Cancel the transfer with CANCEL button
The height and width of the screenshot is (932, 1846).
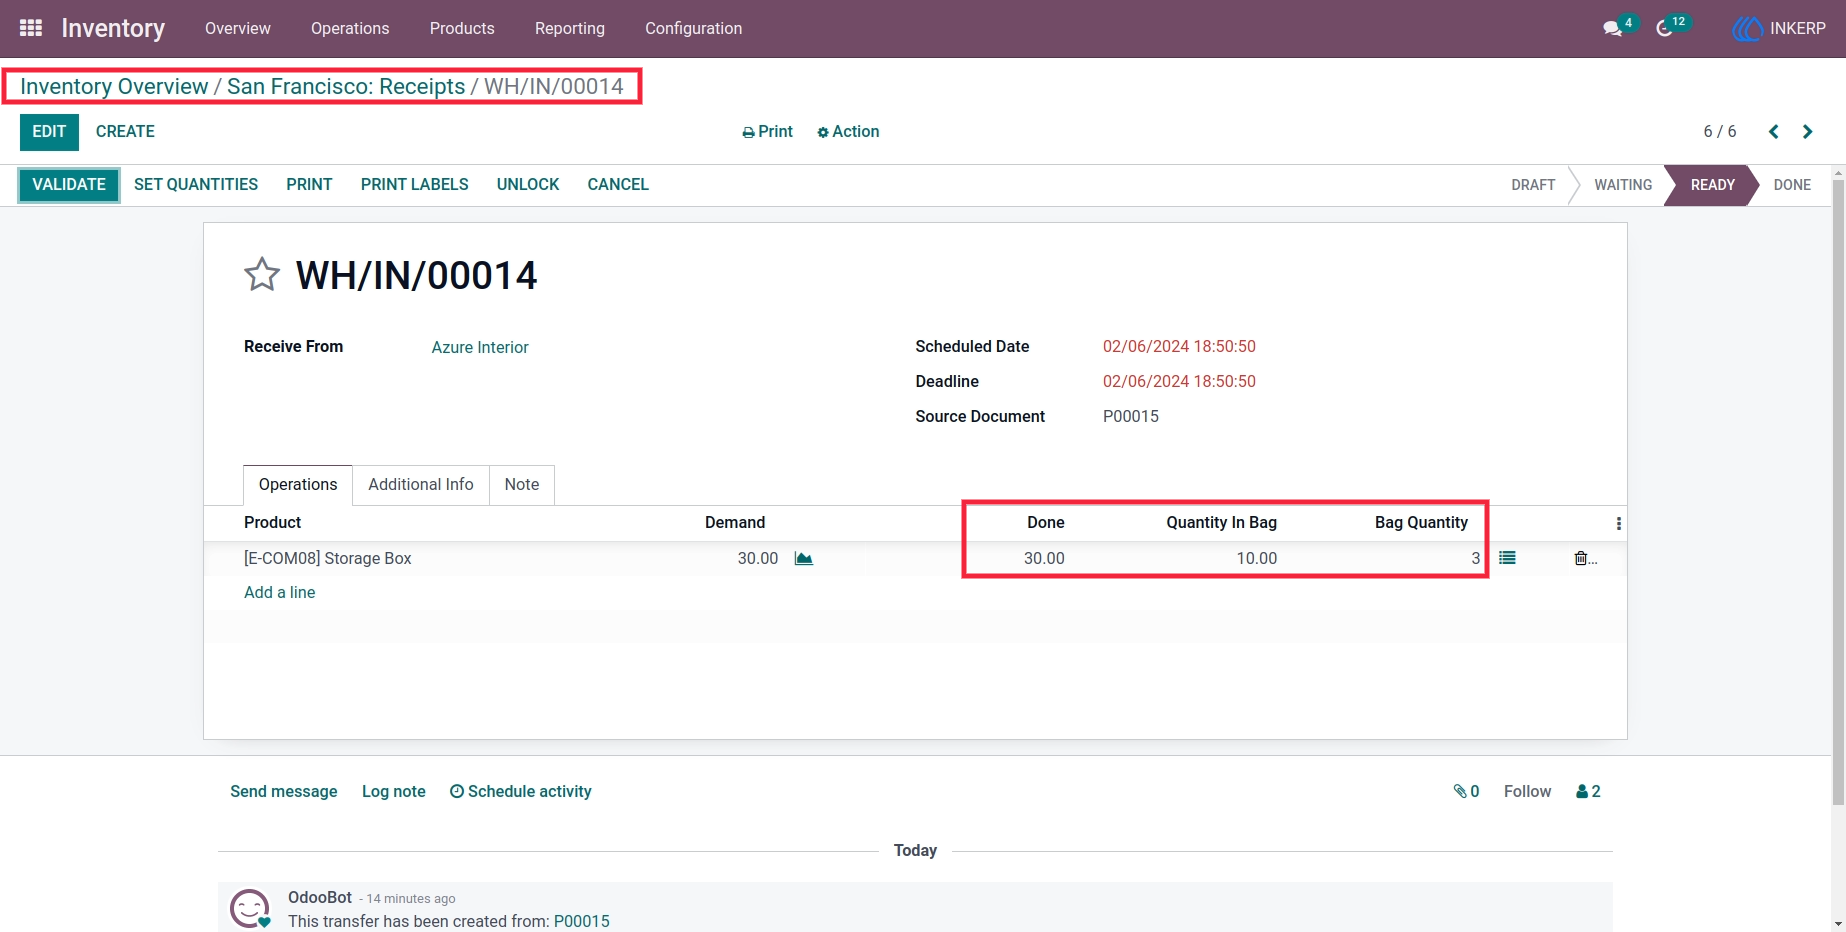click(x=618, y=185)
